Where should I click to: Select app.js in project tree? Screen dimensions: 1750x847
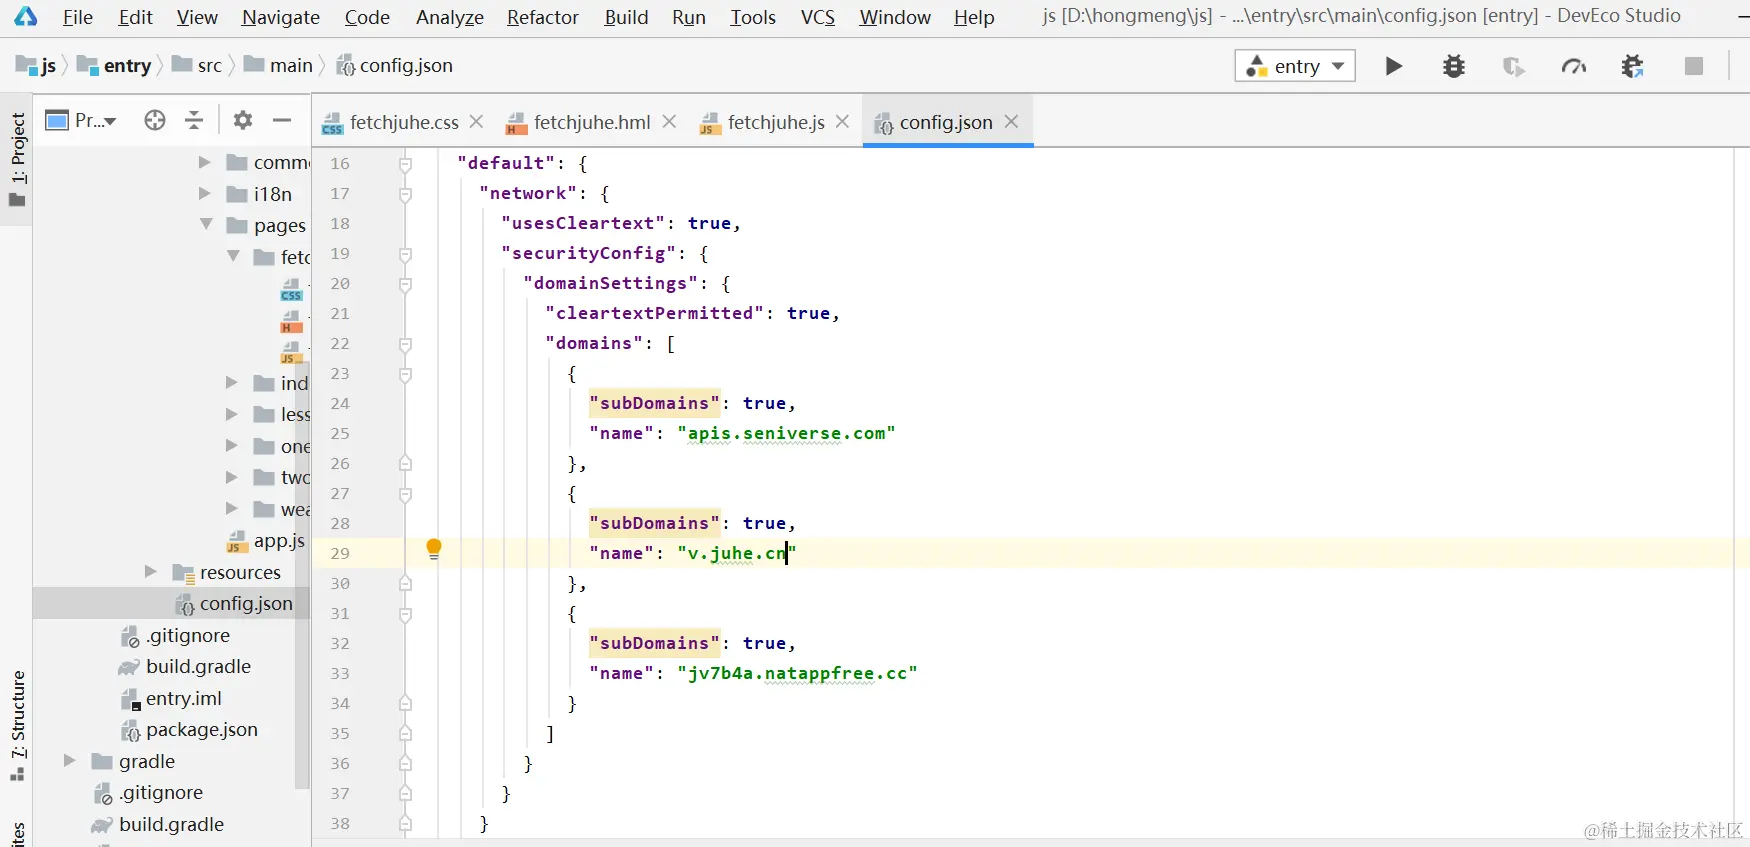(x=266, y=541)
